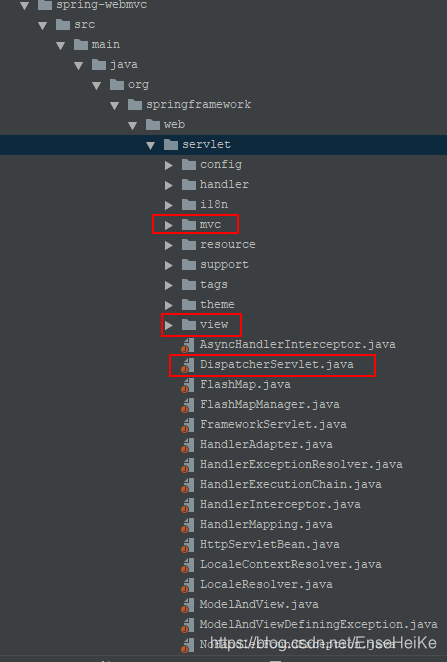
Task: Click the HandlerInterceptor.java file icon
Action: tap(188, 505)
